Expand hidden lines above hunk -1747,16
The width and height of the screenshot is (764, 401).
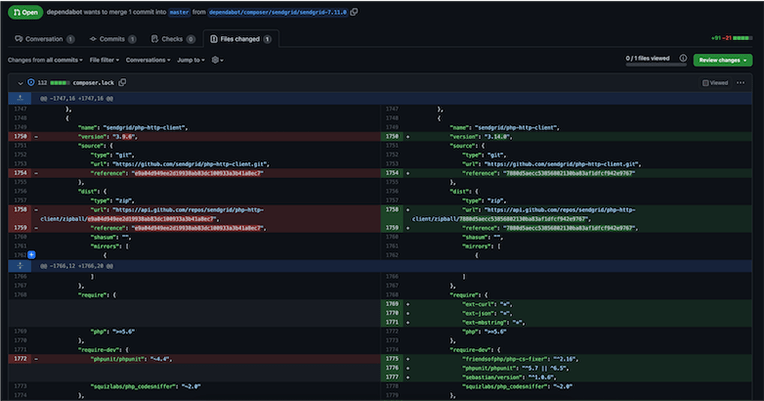point(20,98)
